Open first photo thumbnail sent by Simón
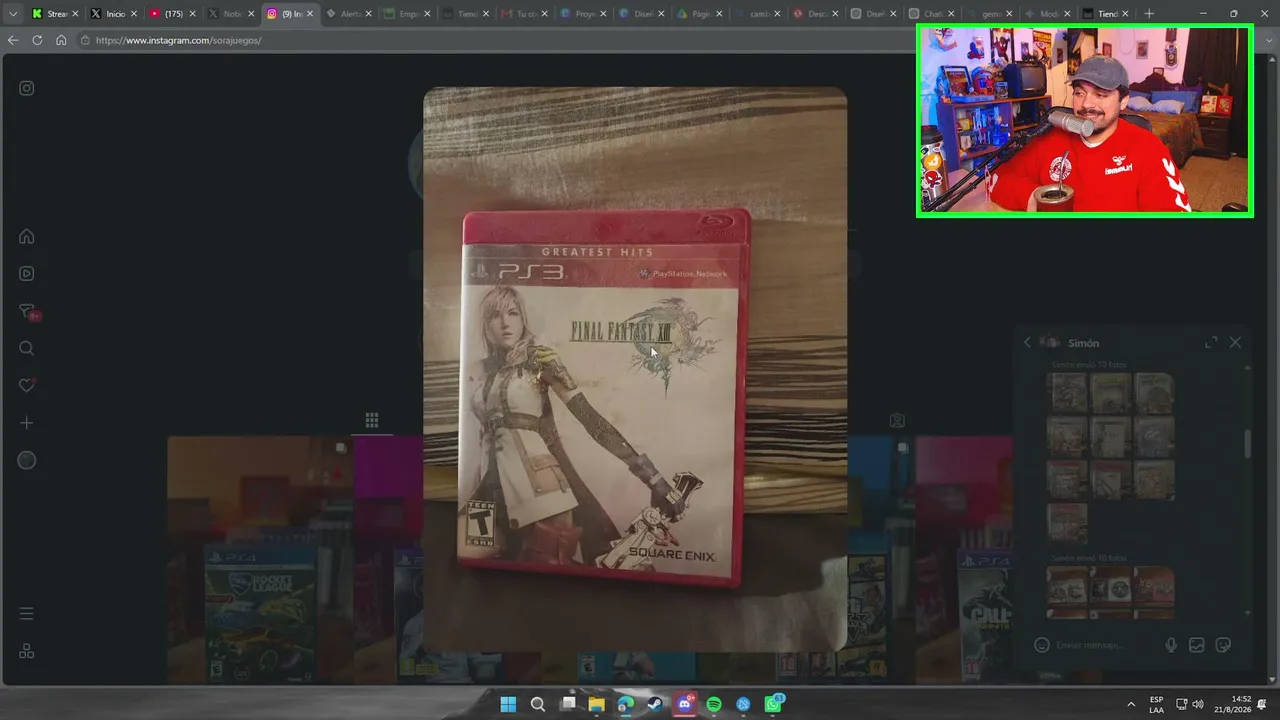 coord(1067,393)
